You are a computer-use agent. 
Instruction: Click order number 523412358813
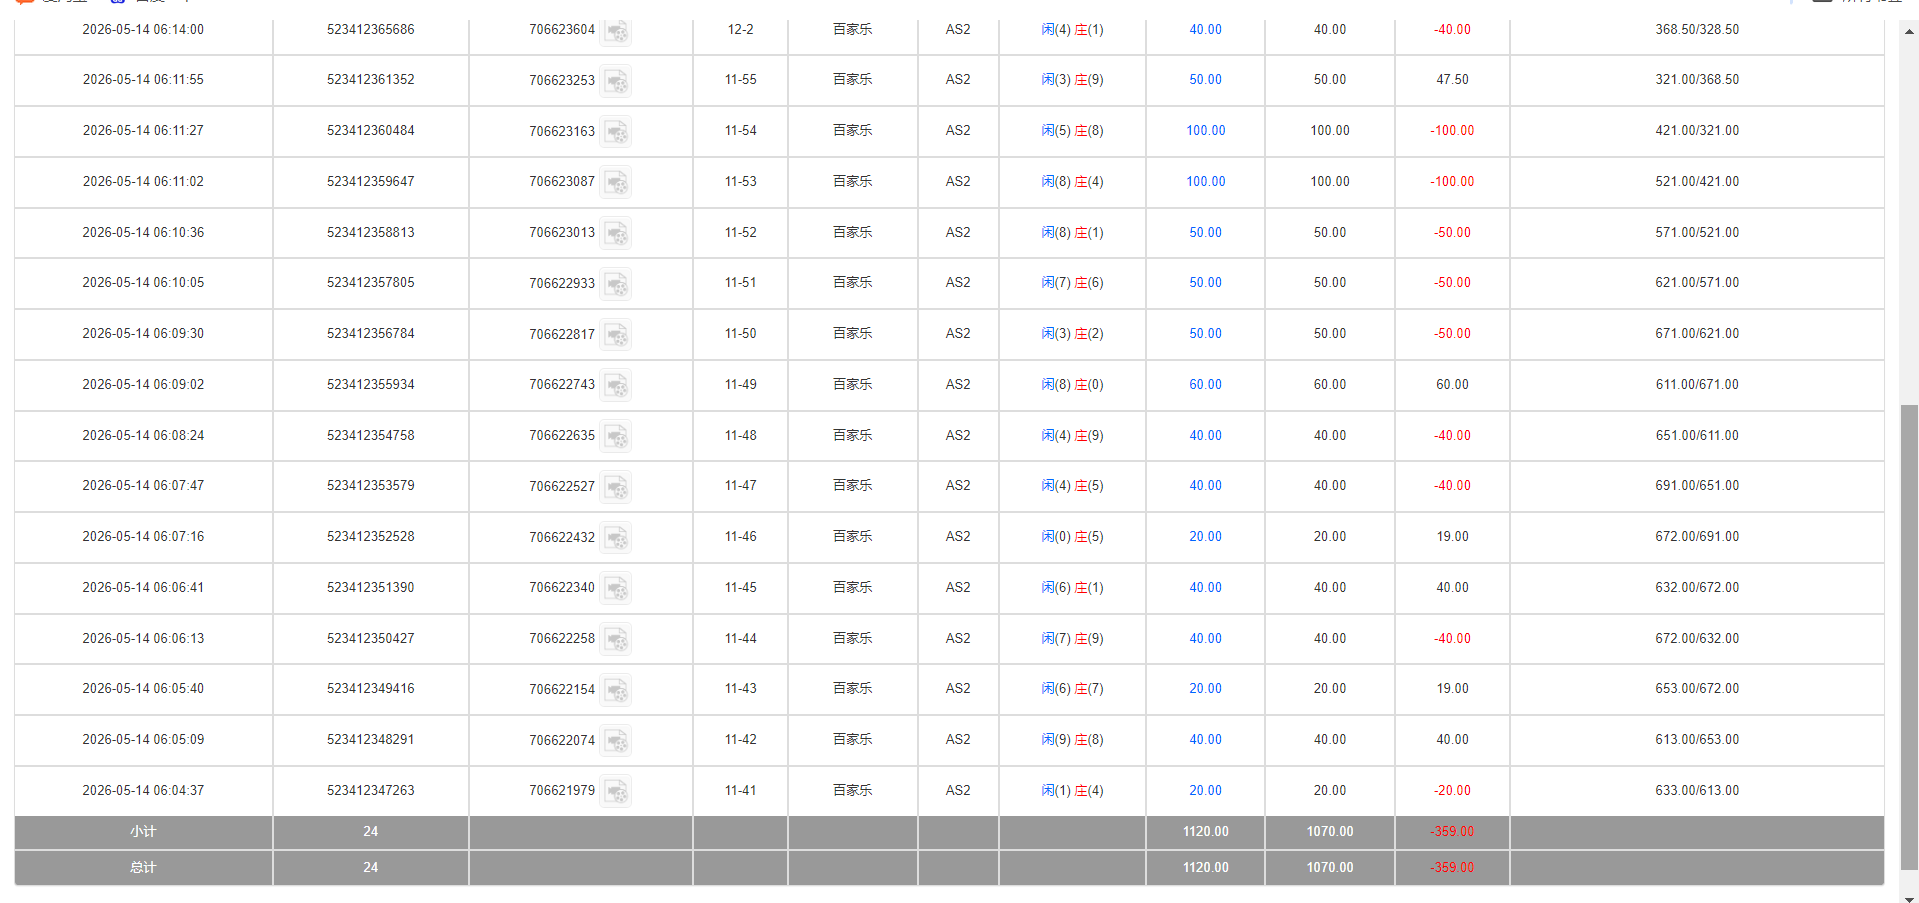click(x=370, y=233)
